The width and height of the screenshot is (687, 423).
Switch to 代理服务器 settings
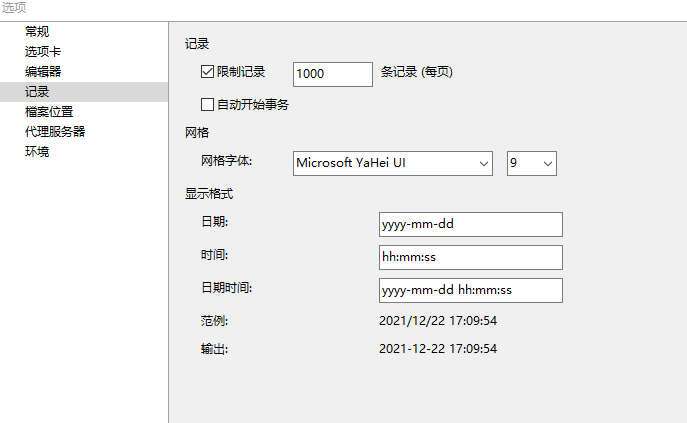coord(55,132)
